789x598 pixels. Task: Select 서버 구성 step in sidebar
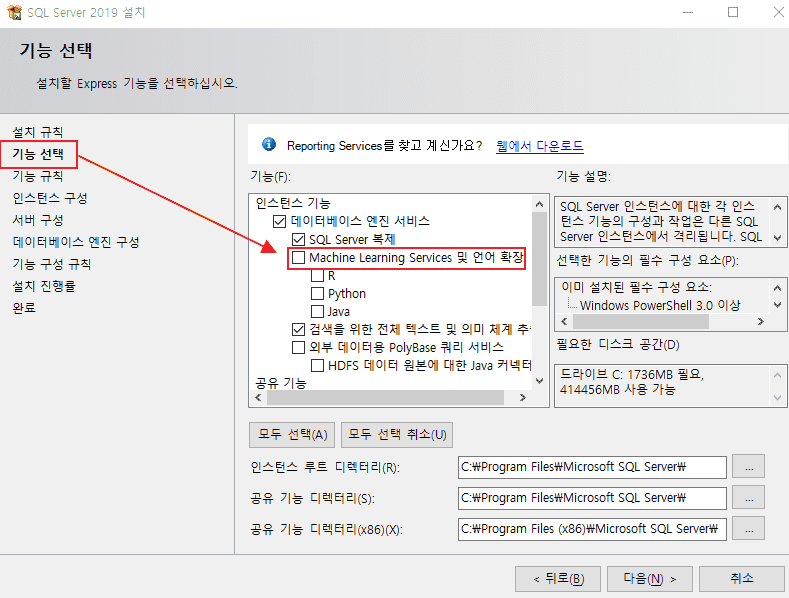38,220
